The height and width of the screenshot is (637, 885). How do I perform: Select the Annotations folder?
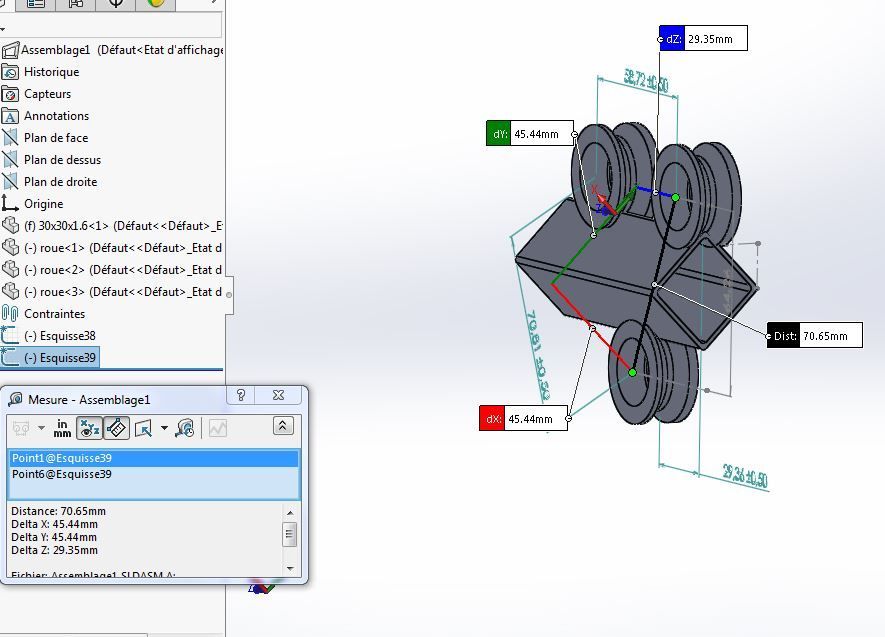pyautogui.click(x=56, y=116)
